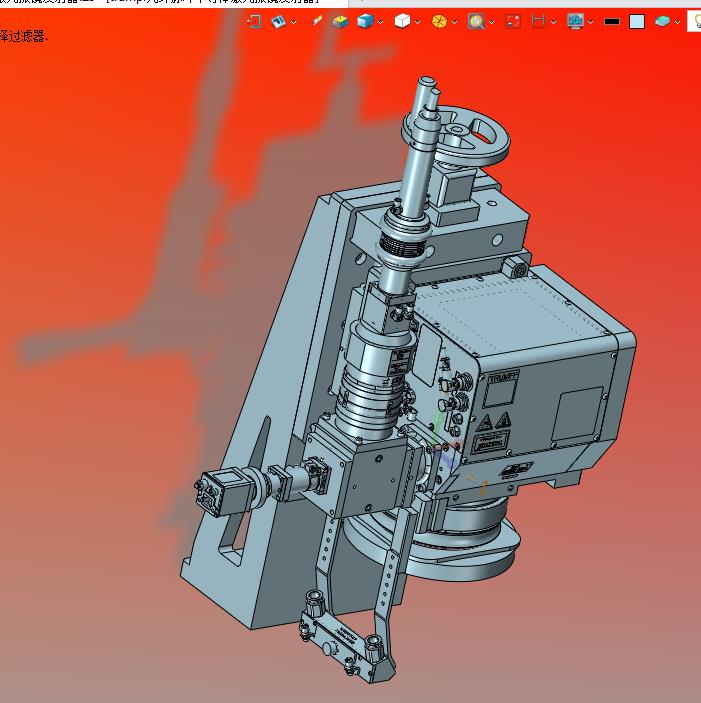Expand the orange polygon dropdown arrow
The width and height of the screenshot is (701, 703).
coord(454,22)
